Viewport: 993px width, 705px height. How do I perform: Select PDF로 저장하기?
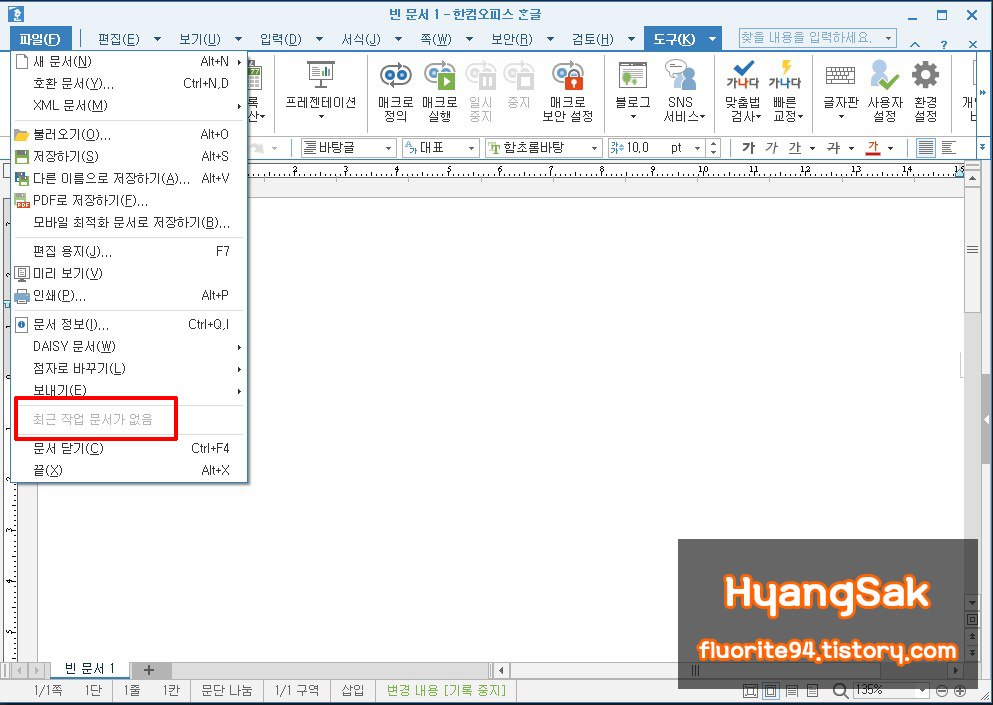[129, 201]
